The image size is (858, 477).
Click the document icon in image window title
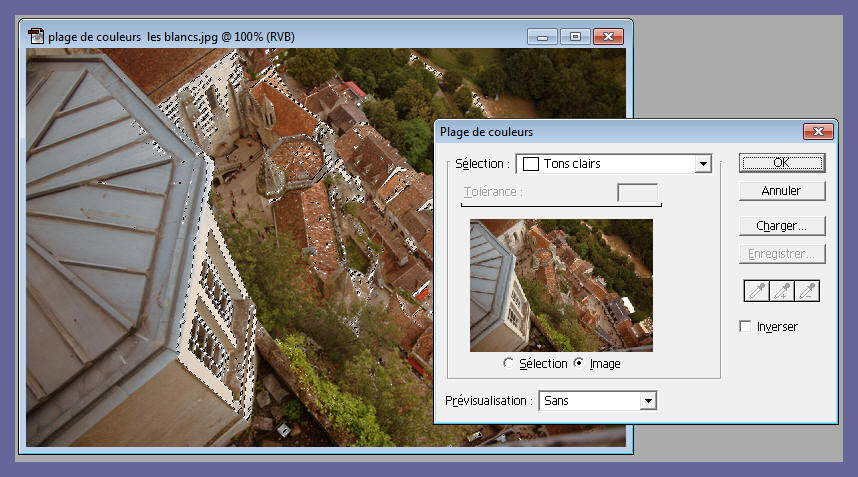tap(36, 36)
